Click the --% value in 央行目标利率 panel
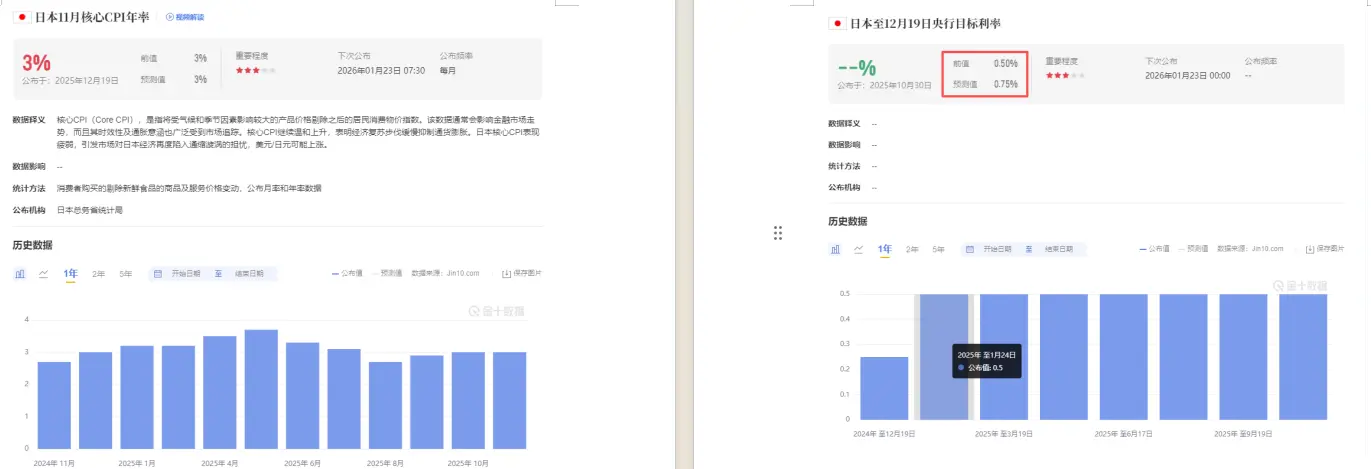The height and width of the screenshot is (469, 1371). pyautogui.click(x=857, y=68)
